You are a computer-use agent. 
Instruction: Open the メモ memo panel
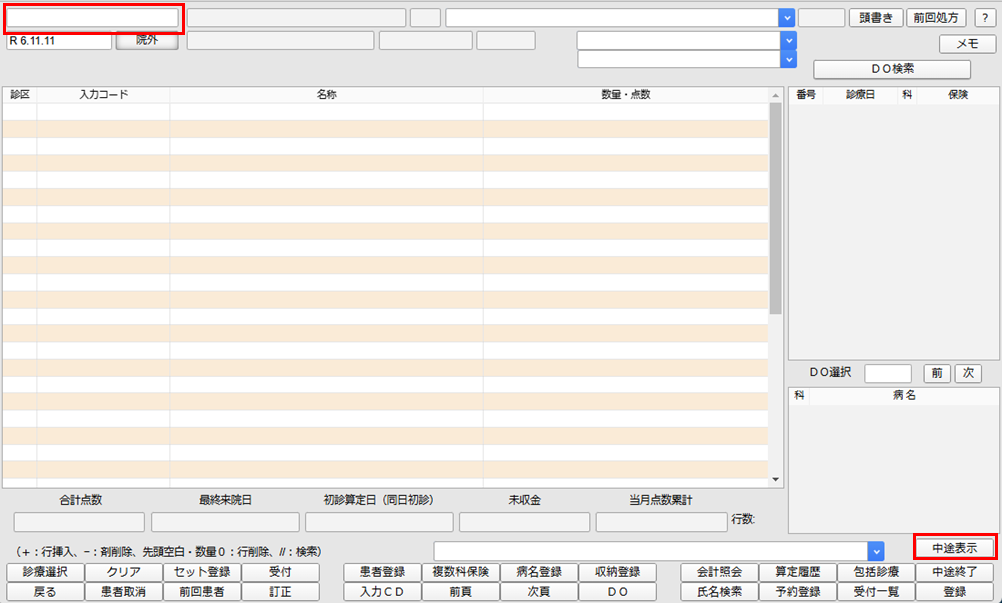click(x=965, y=43)
